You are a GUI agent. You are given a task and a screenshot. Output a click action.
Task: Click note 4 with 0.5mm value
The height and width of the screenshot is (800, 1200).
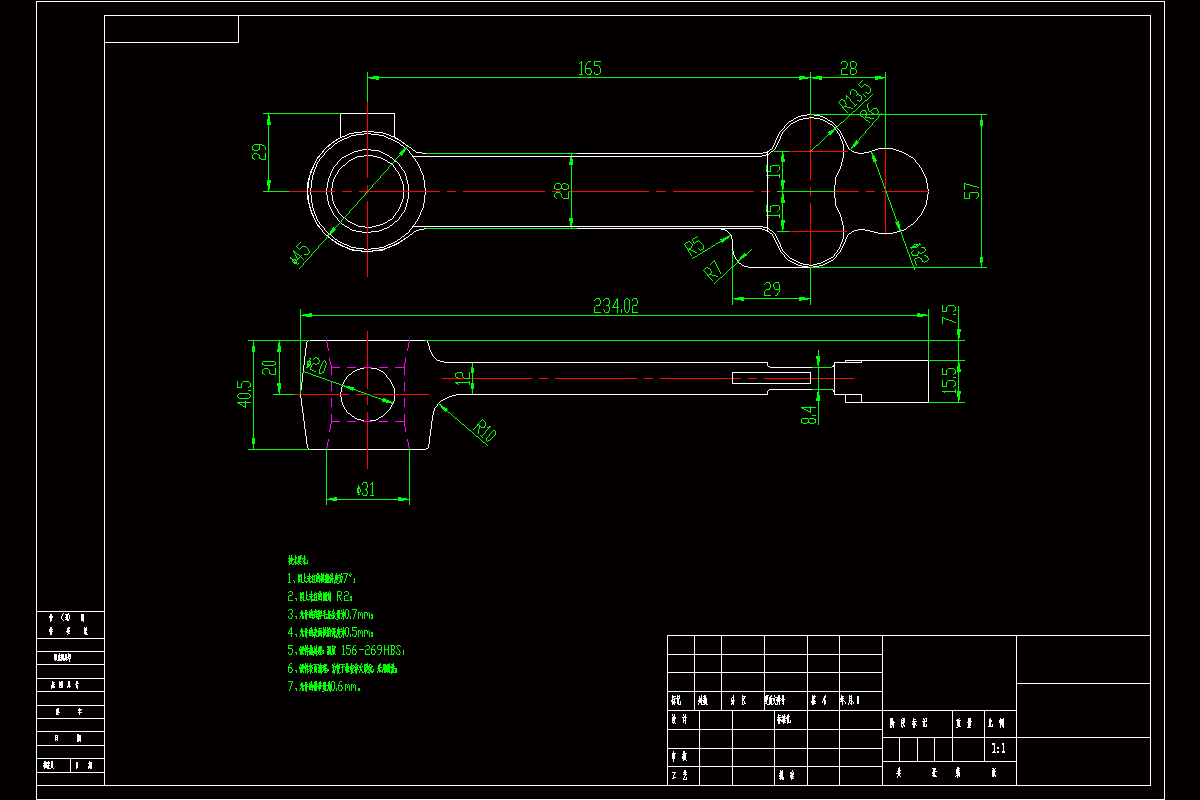(331, 632)
